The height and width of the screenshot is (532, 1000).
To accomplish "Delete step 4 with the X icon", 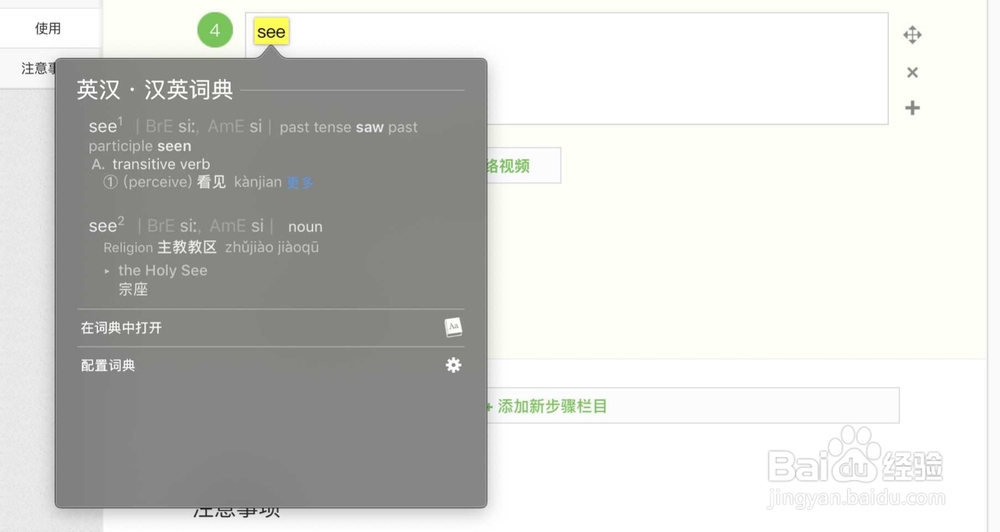I will [913, 72].
